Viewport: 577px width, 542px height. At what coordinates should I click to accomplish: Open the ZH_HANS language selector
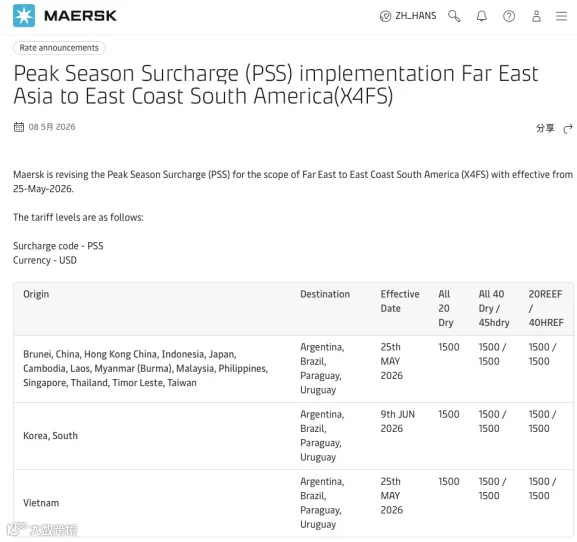(x=408, y=16)
